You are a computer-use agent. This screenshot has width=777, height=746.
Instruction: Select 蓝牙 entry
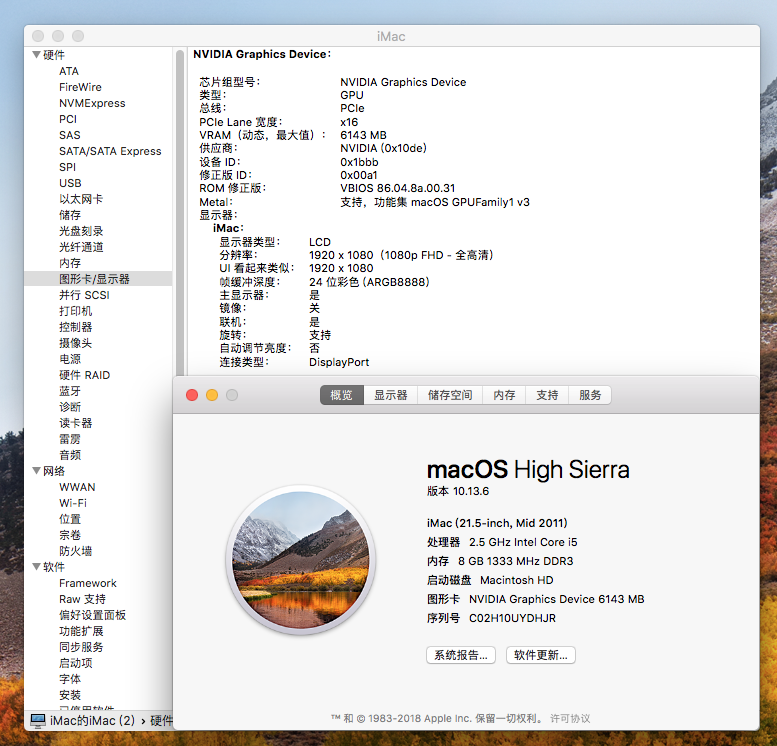pos(70,391)
